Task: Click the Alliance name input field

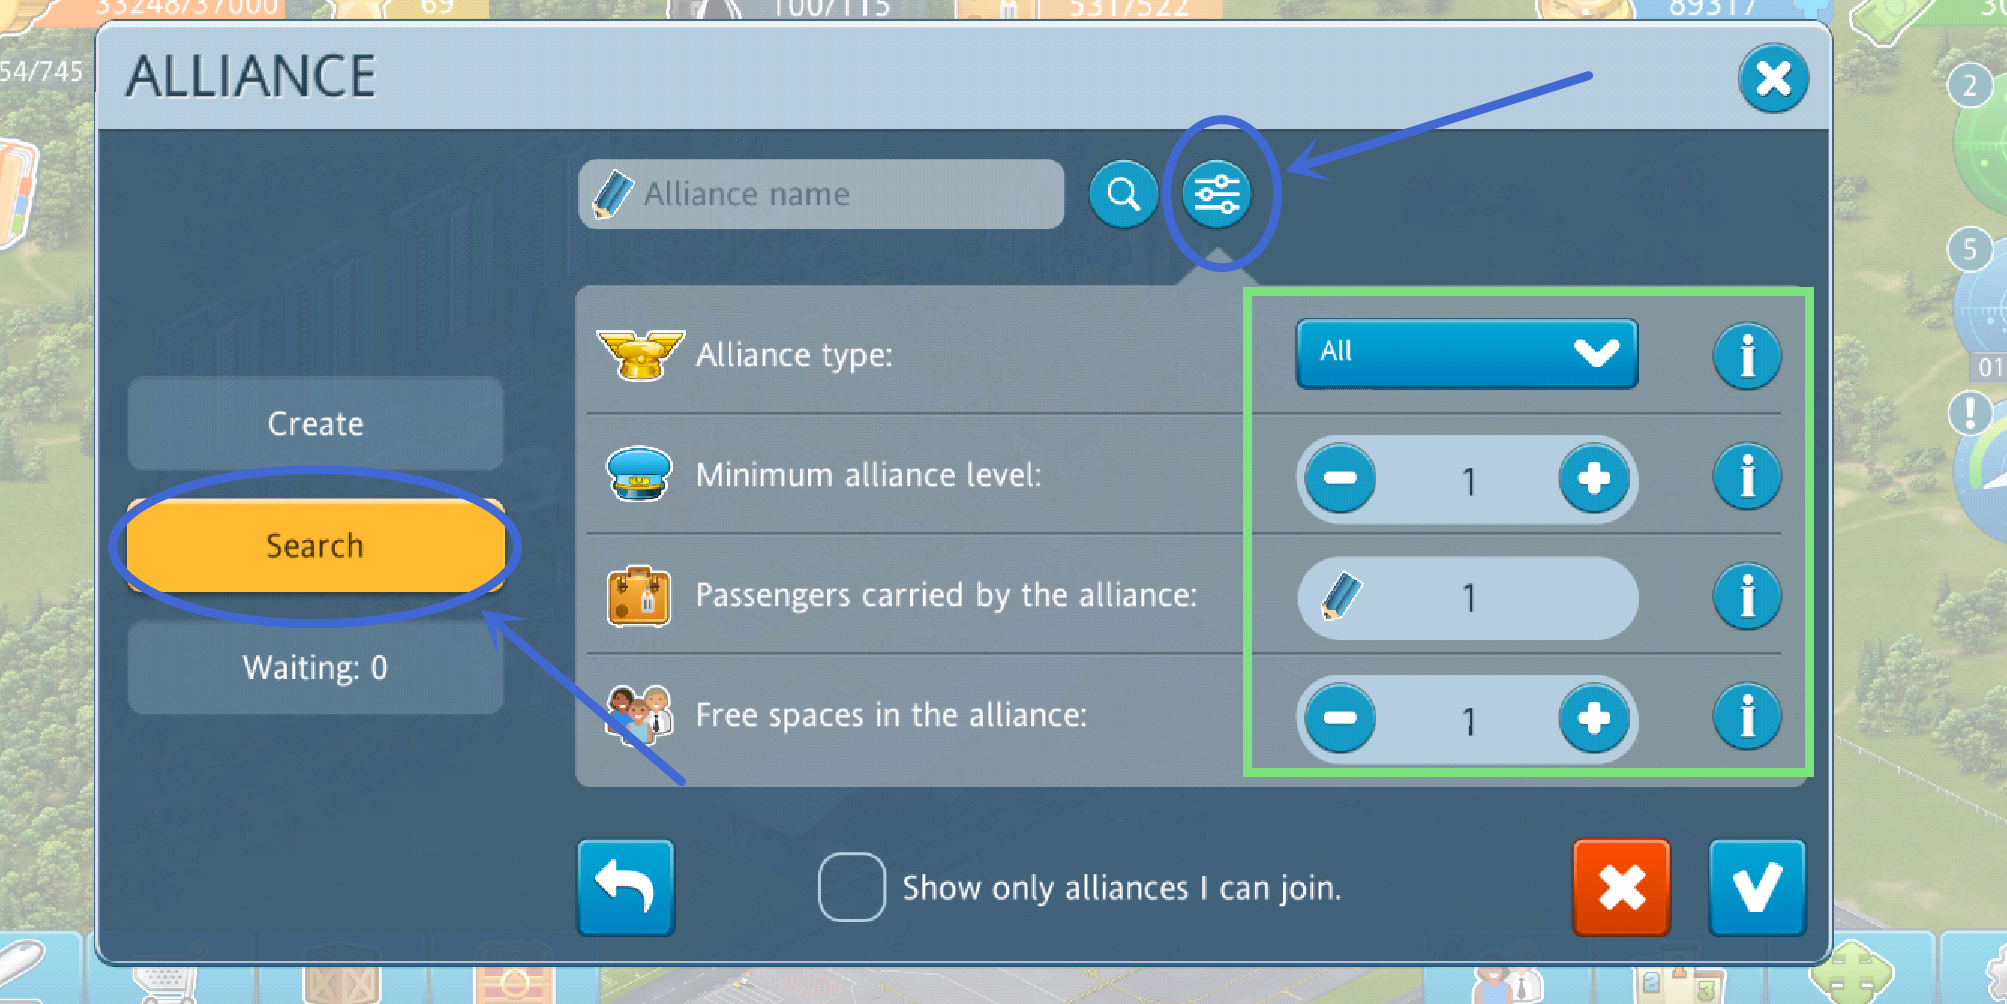Action: (x=821, y=194)
